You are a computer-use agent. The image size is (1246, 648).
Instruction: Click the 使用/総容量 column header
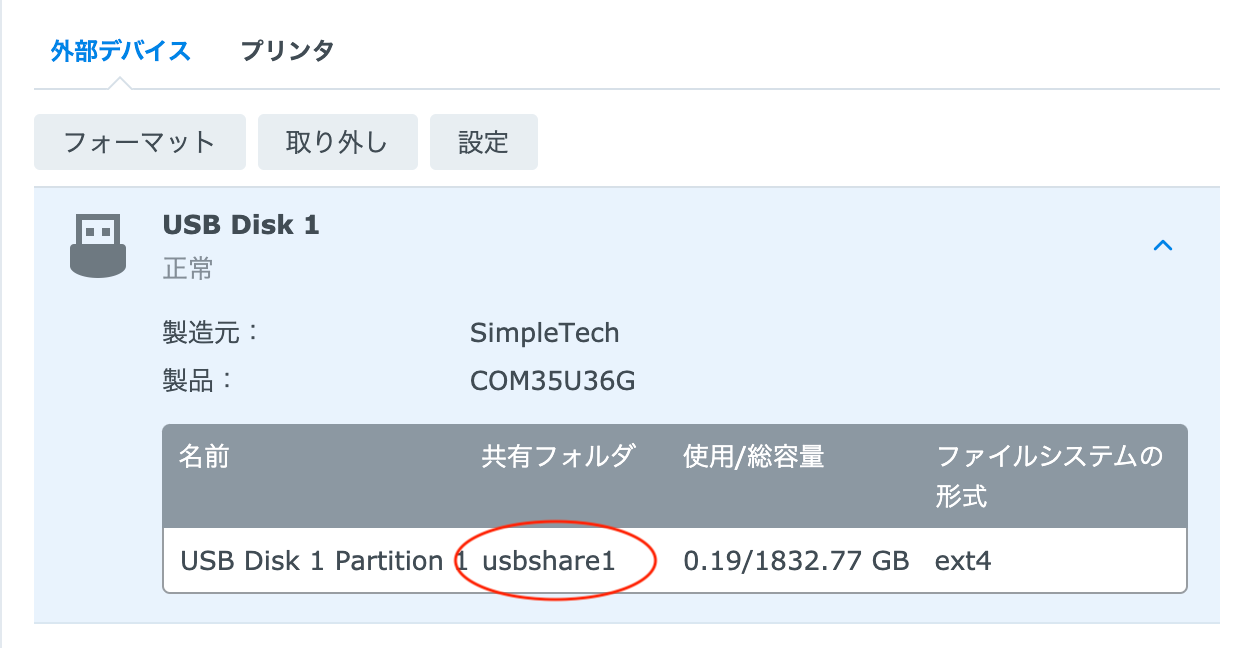(x=754, y=458)
